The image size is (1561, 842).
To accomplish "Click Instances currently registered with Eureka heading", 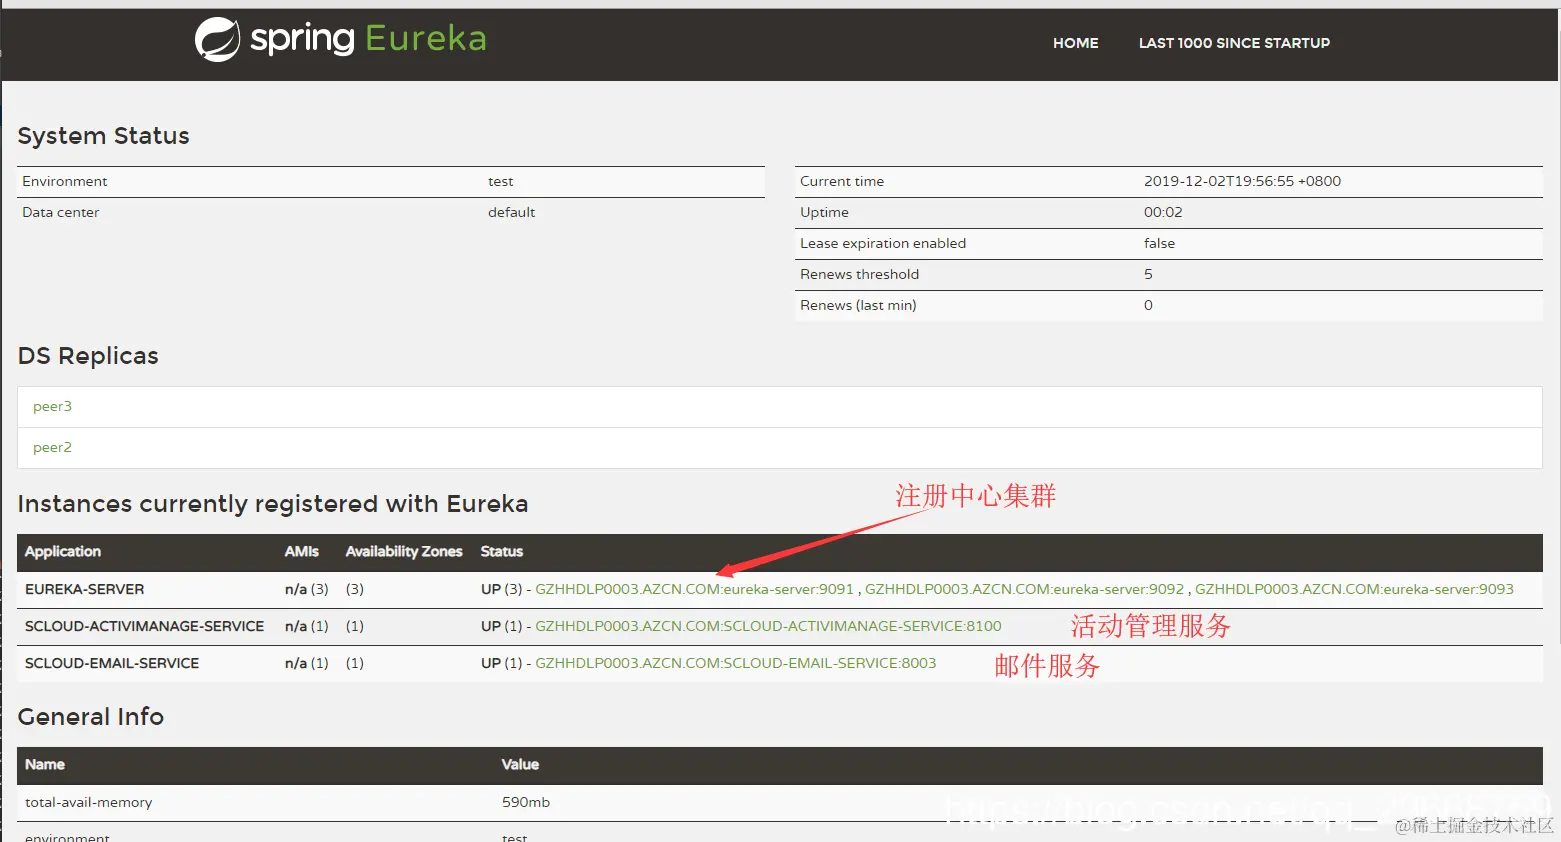I will coord(273,504).
